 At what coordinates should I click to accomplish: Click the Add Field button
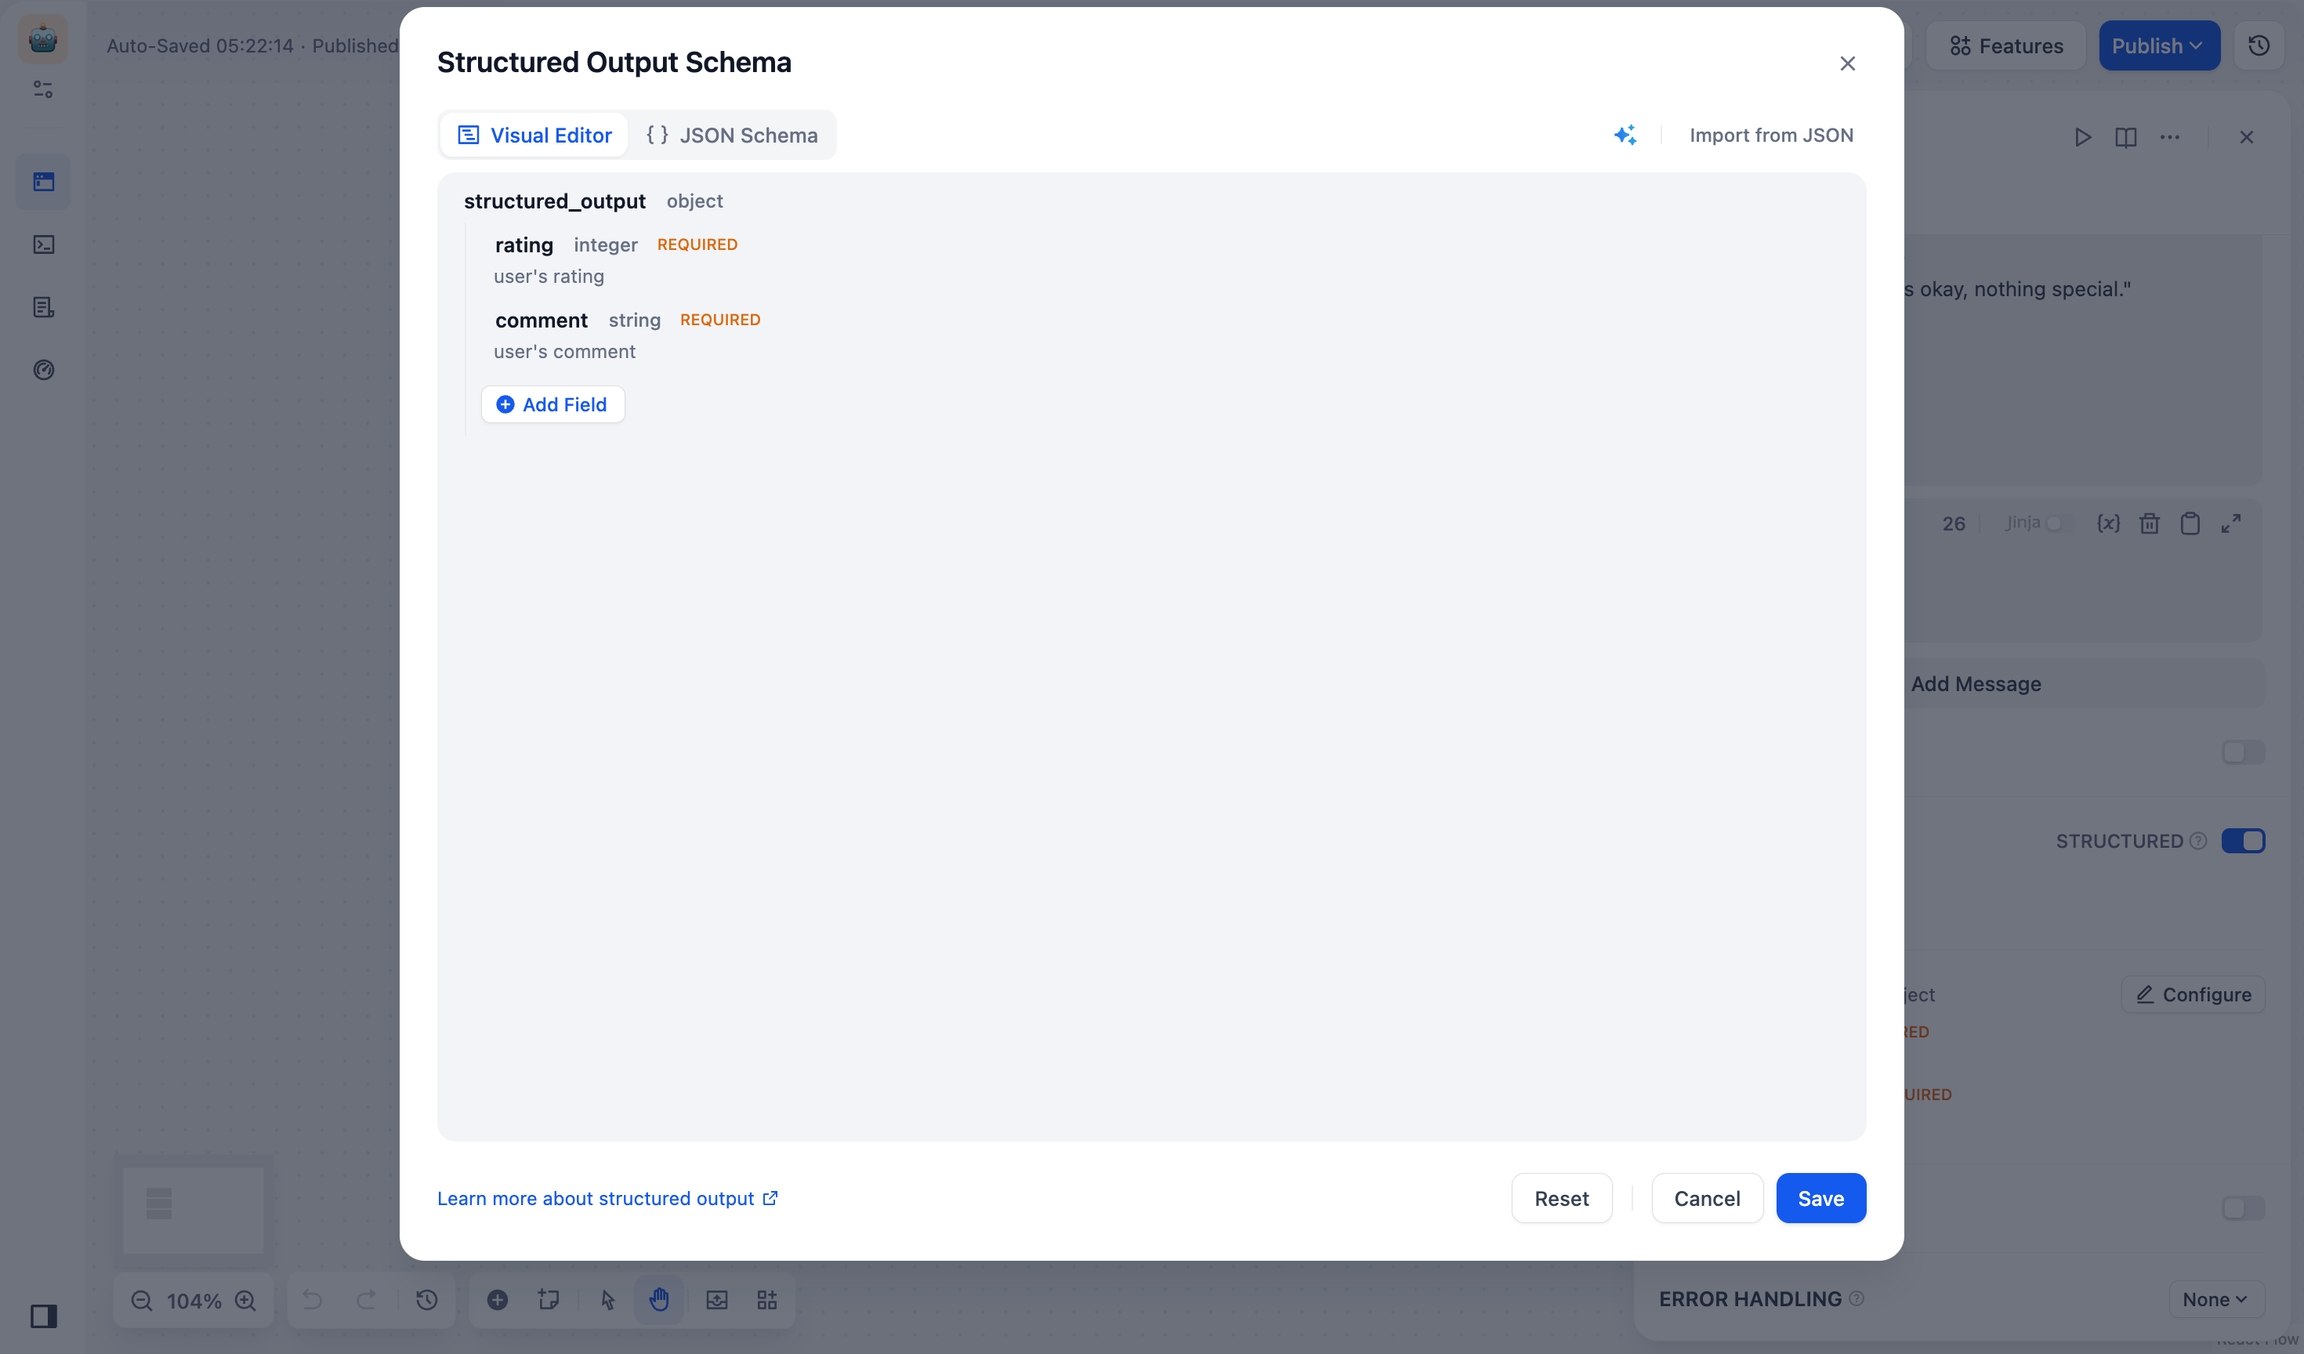point(552,404)
